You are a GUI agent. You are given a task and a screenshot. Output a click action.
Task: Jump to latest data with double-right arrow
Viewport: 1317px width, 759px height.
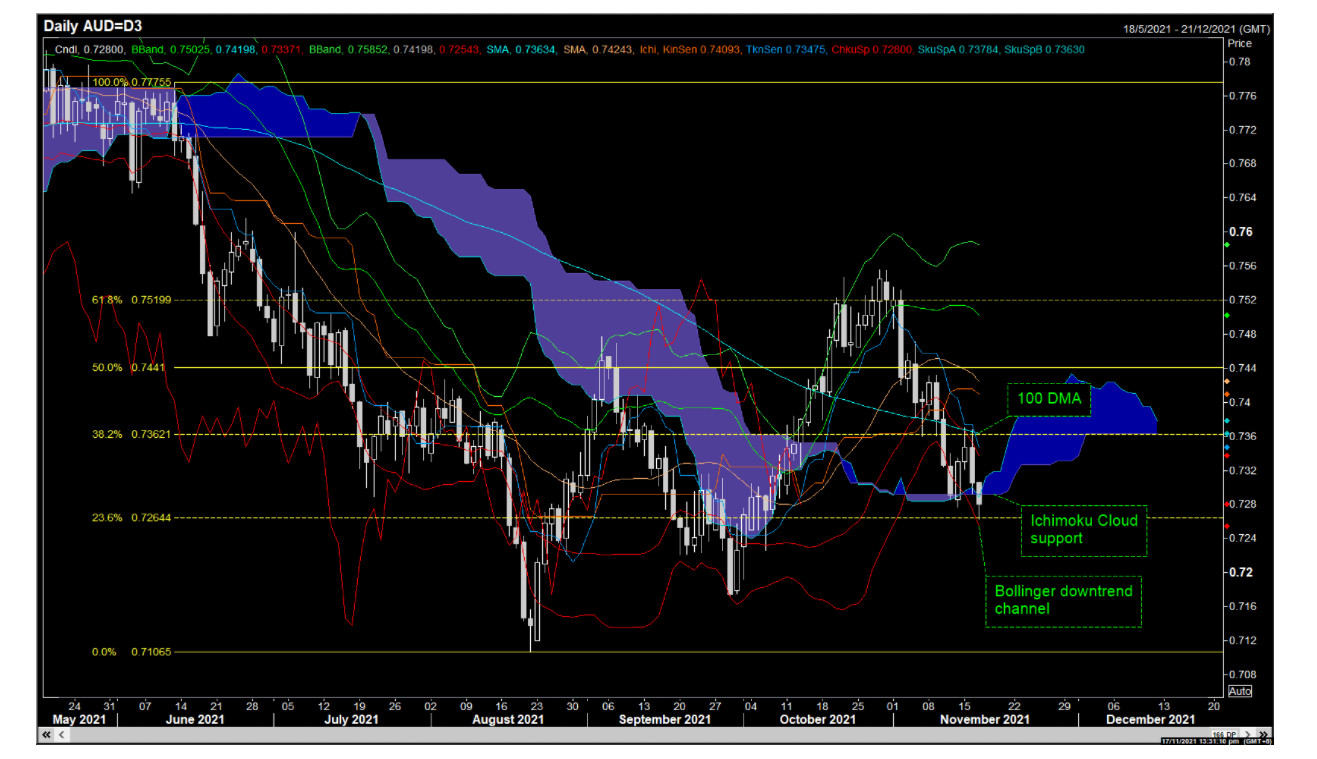pyautogui.click(x=1264, y=734)
